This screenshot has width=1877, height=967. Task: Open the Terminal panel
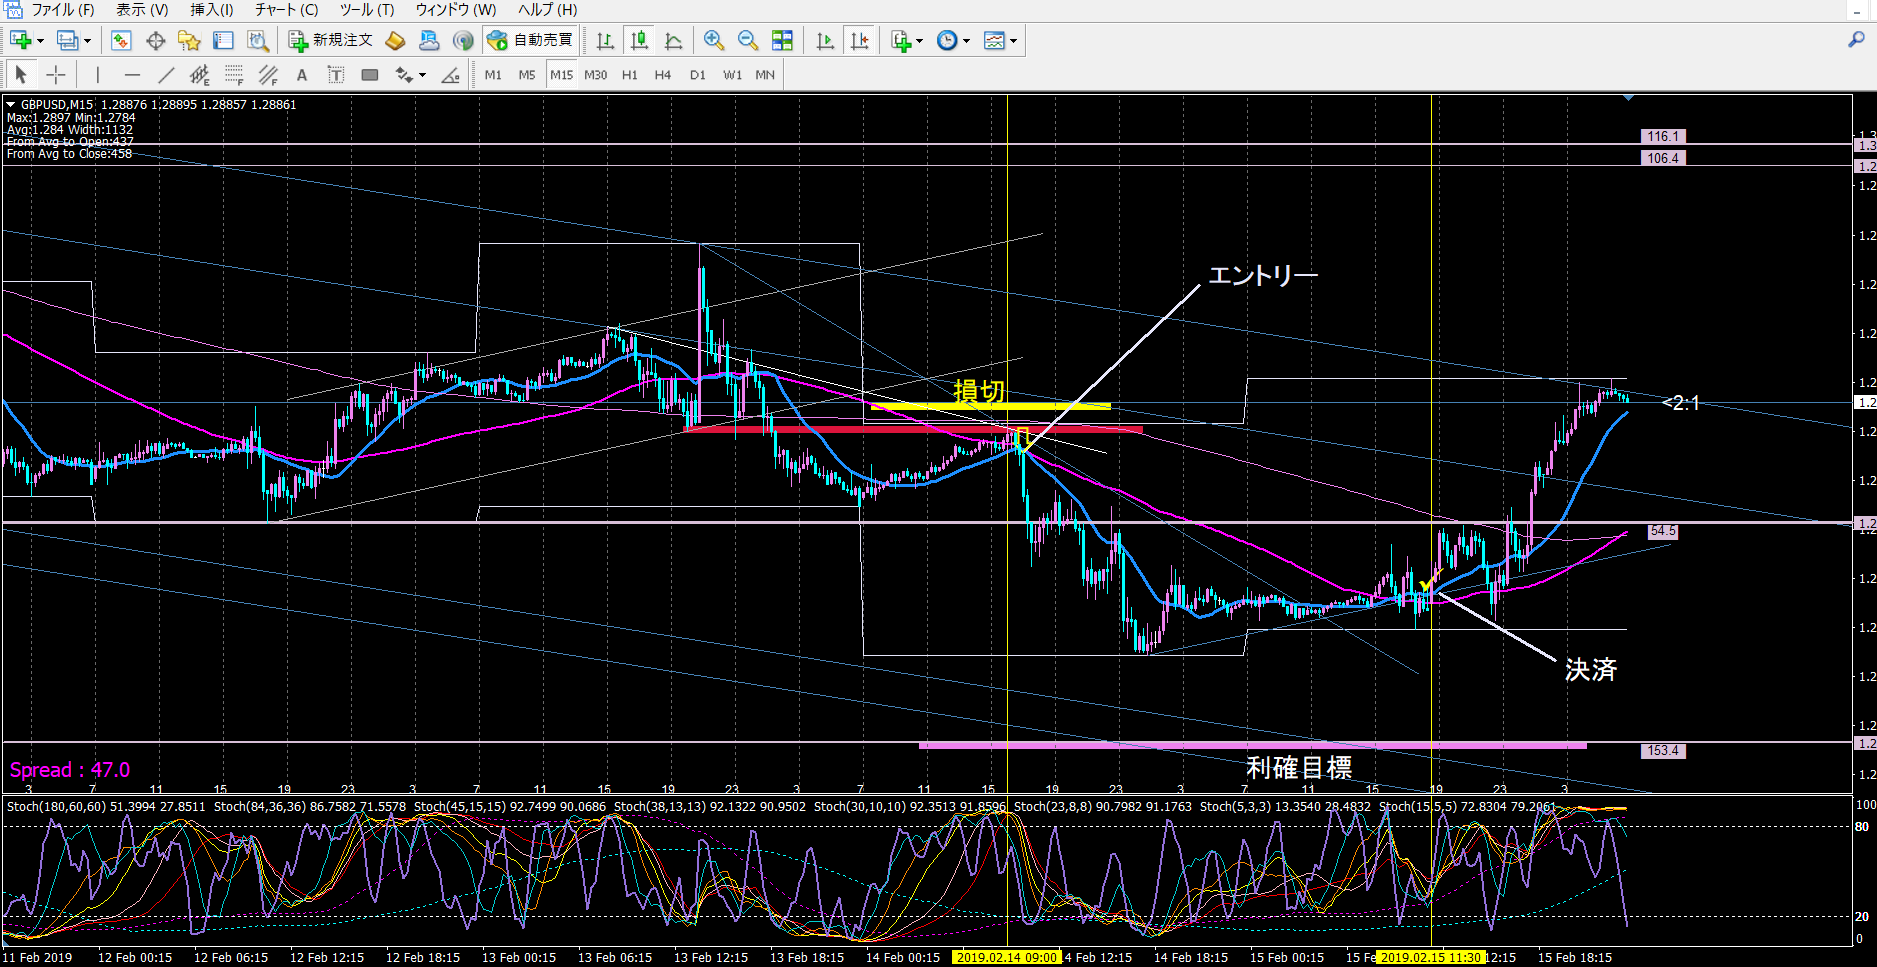pyautogui.click(x=223, y=40)
